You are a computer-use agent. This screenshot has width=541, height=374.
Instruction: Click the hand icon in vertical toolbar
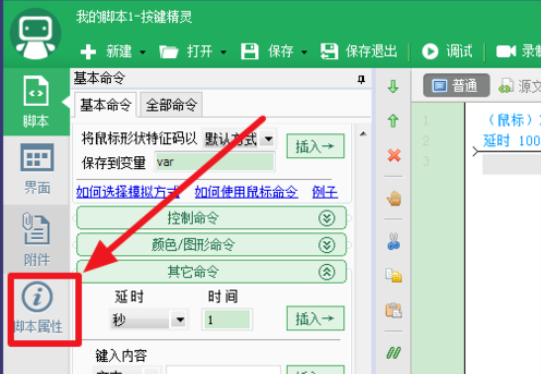click(x=394, y=199)
